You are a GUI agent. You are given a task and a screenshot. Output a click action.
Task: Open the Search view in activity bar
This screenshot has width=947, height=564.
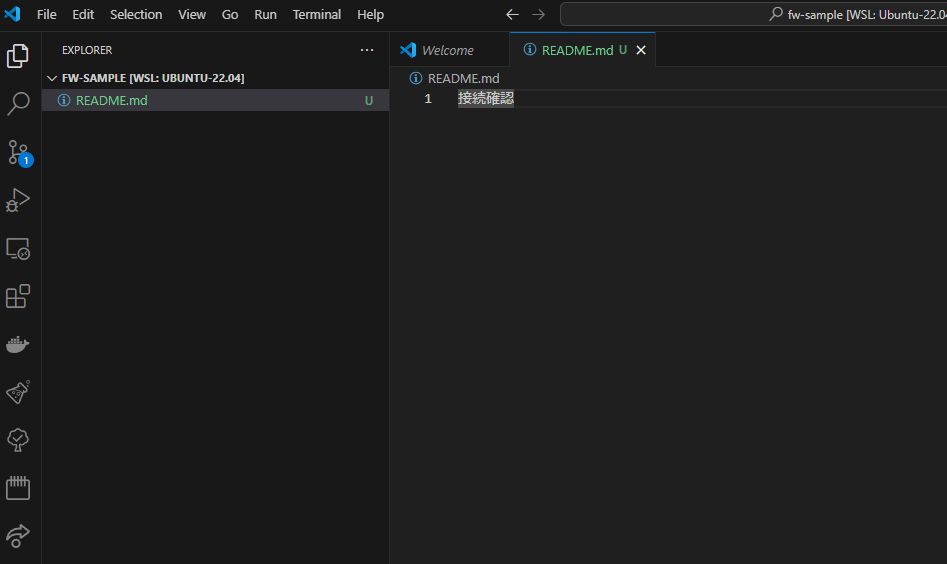18,104
